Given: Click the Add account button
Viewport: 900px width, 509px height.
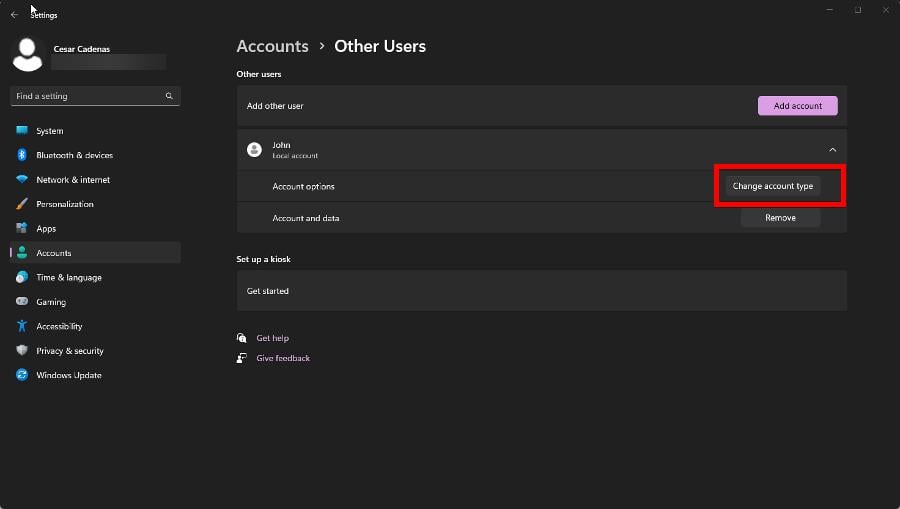Looking at the screenshot, I should click(797, 106).
